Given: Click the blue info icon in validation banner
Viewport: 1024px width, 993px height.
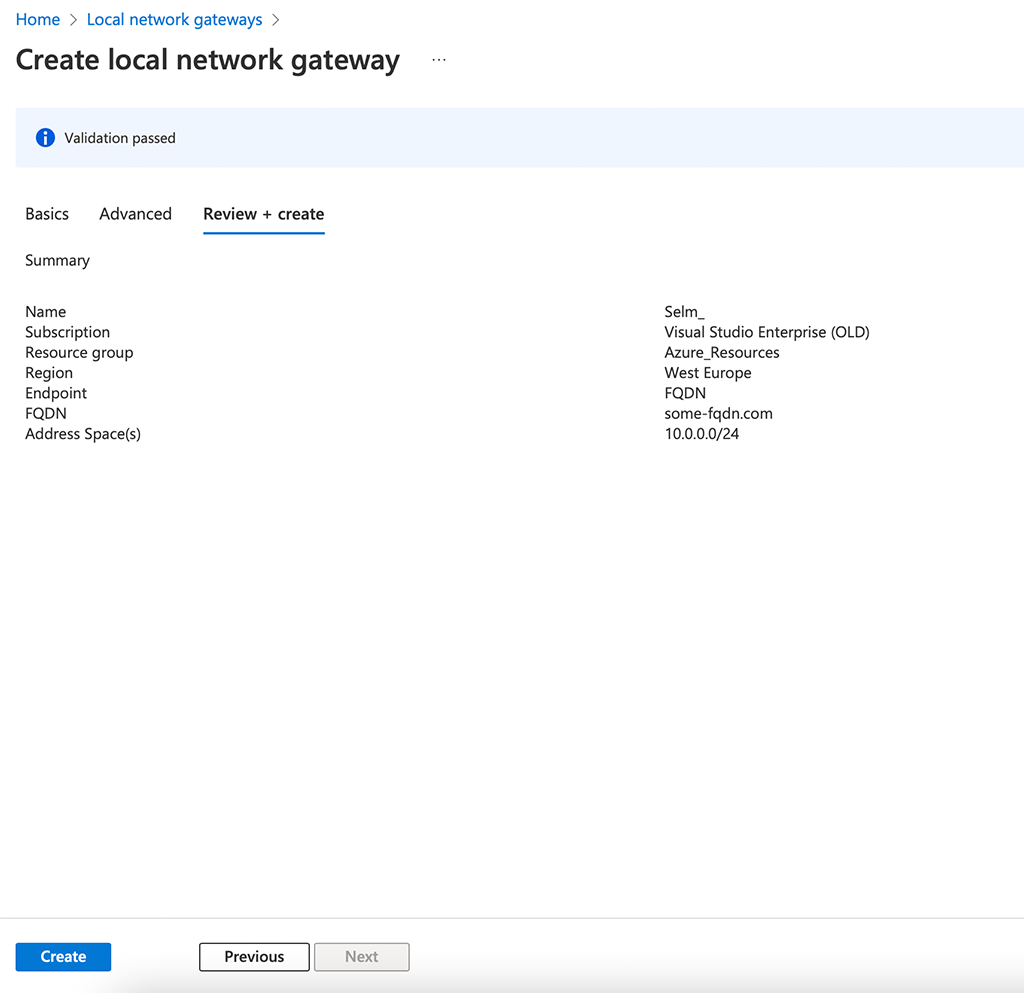Looking at the screenshot, I should [x=44, y=137].
